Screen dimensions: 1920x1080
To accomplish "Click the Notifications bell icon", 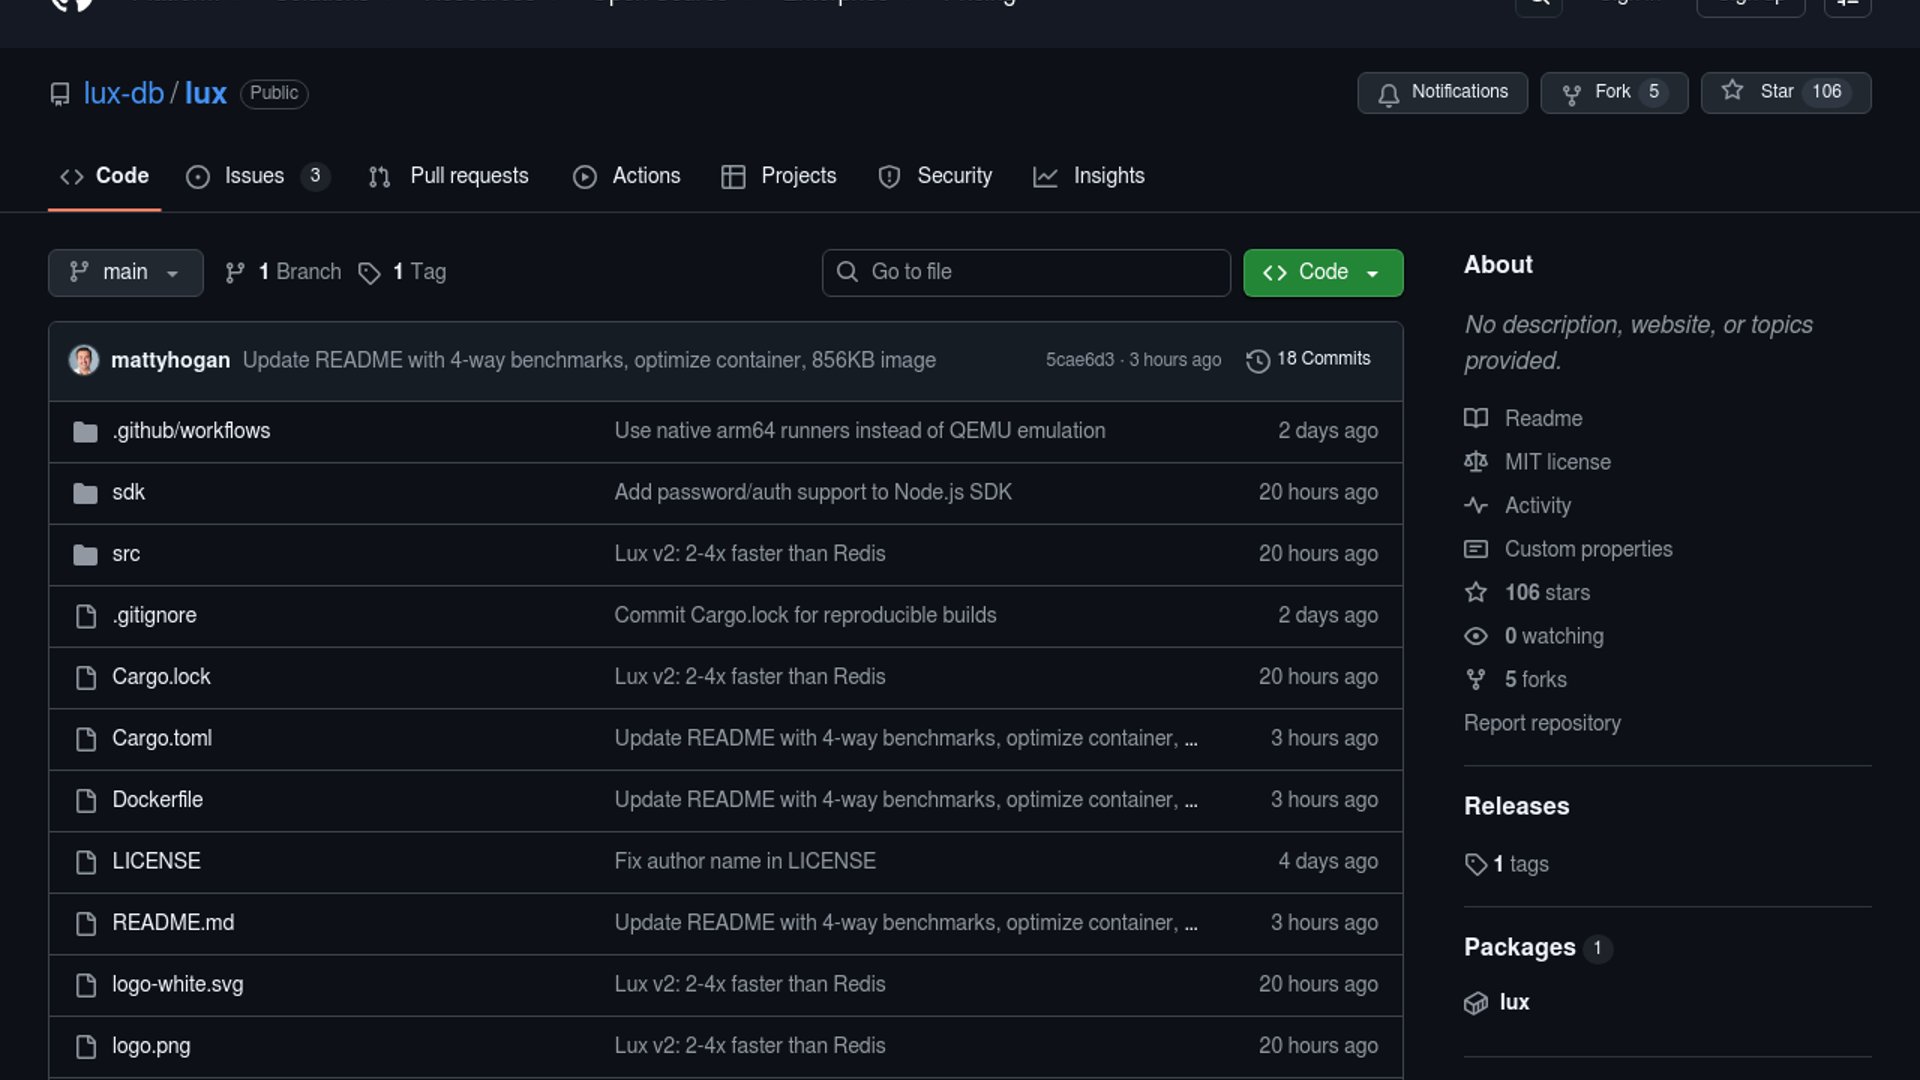I will [1388, 94].
